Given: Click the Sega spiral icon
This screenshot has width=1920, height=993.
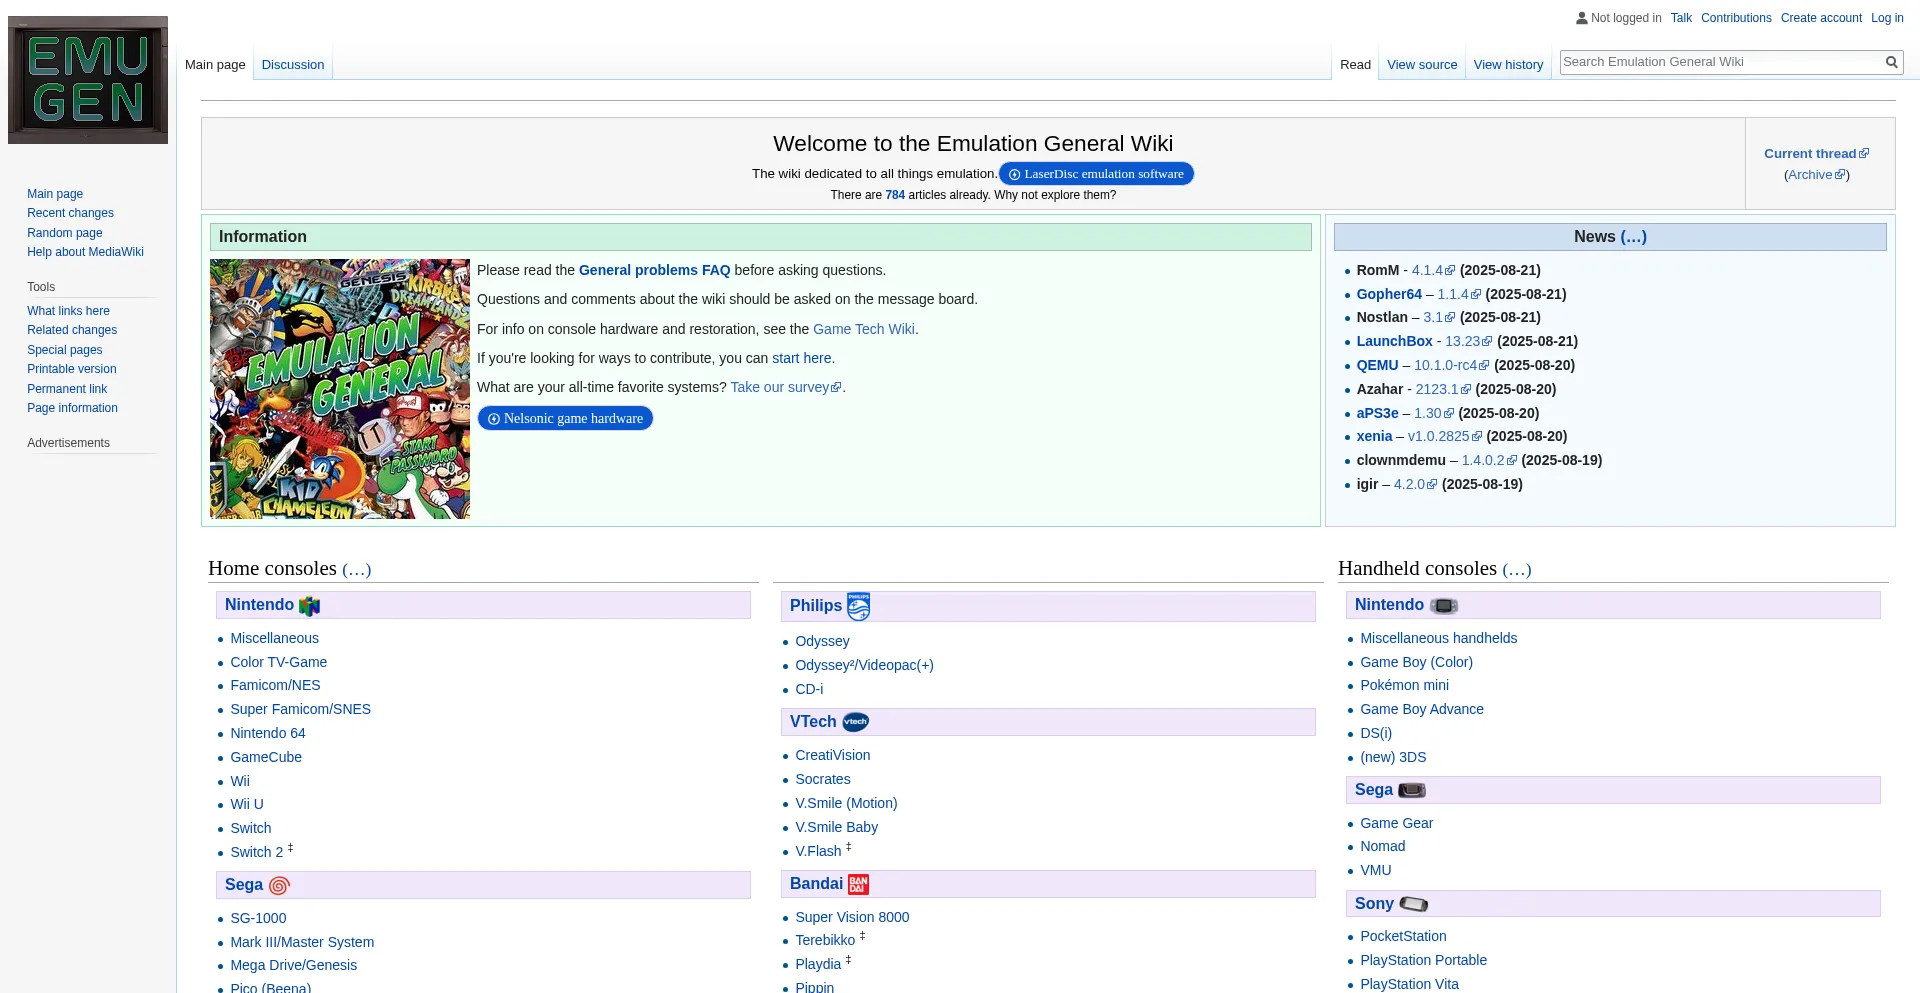Looking at the screenshot, I should tap(278, 886).
